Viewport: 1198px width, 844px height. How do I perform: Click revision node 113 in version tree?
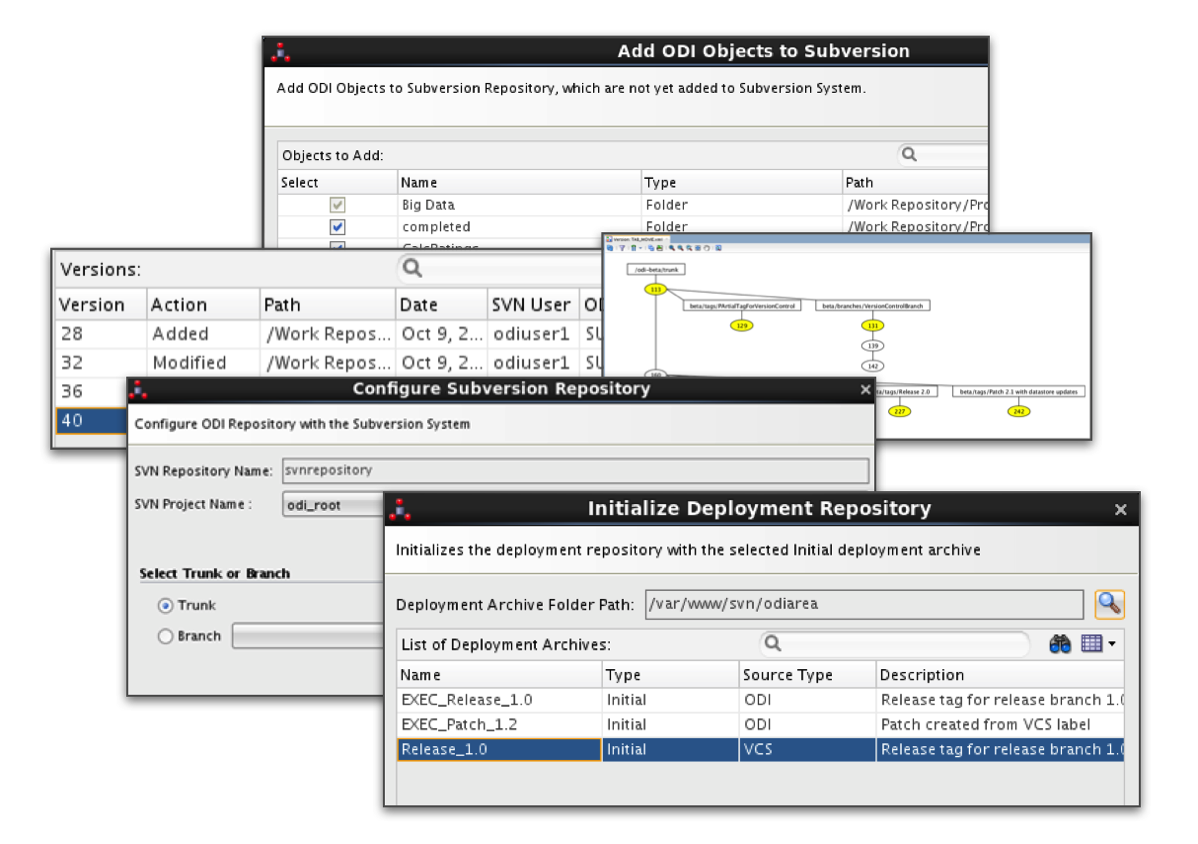(x=656, y=289)
